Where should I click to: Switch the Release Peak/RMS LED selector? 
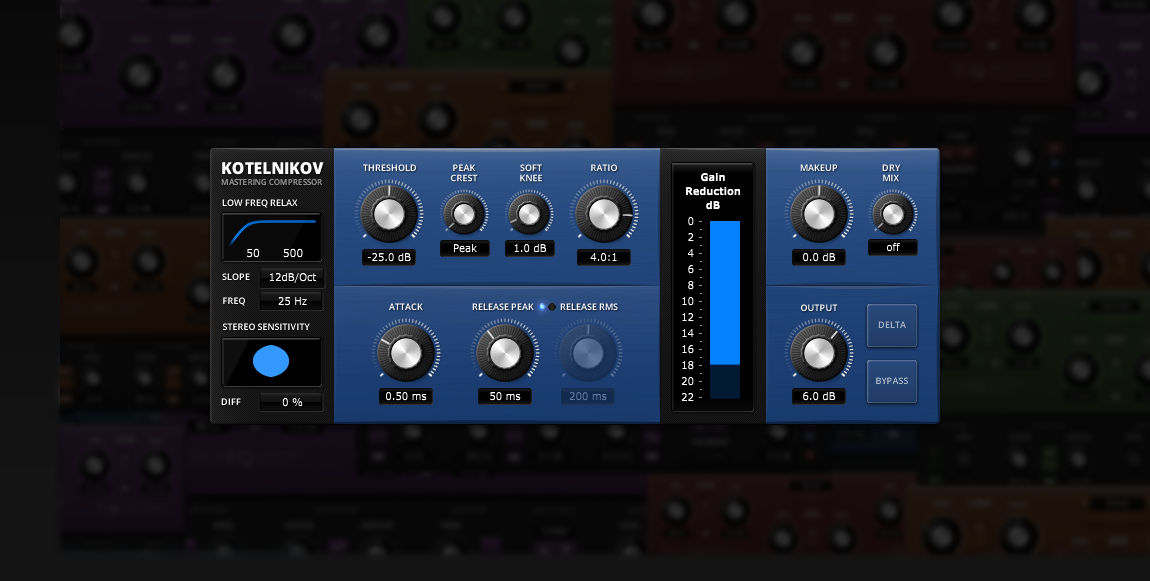[x=547, y=307]
